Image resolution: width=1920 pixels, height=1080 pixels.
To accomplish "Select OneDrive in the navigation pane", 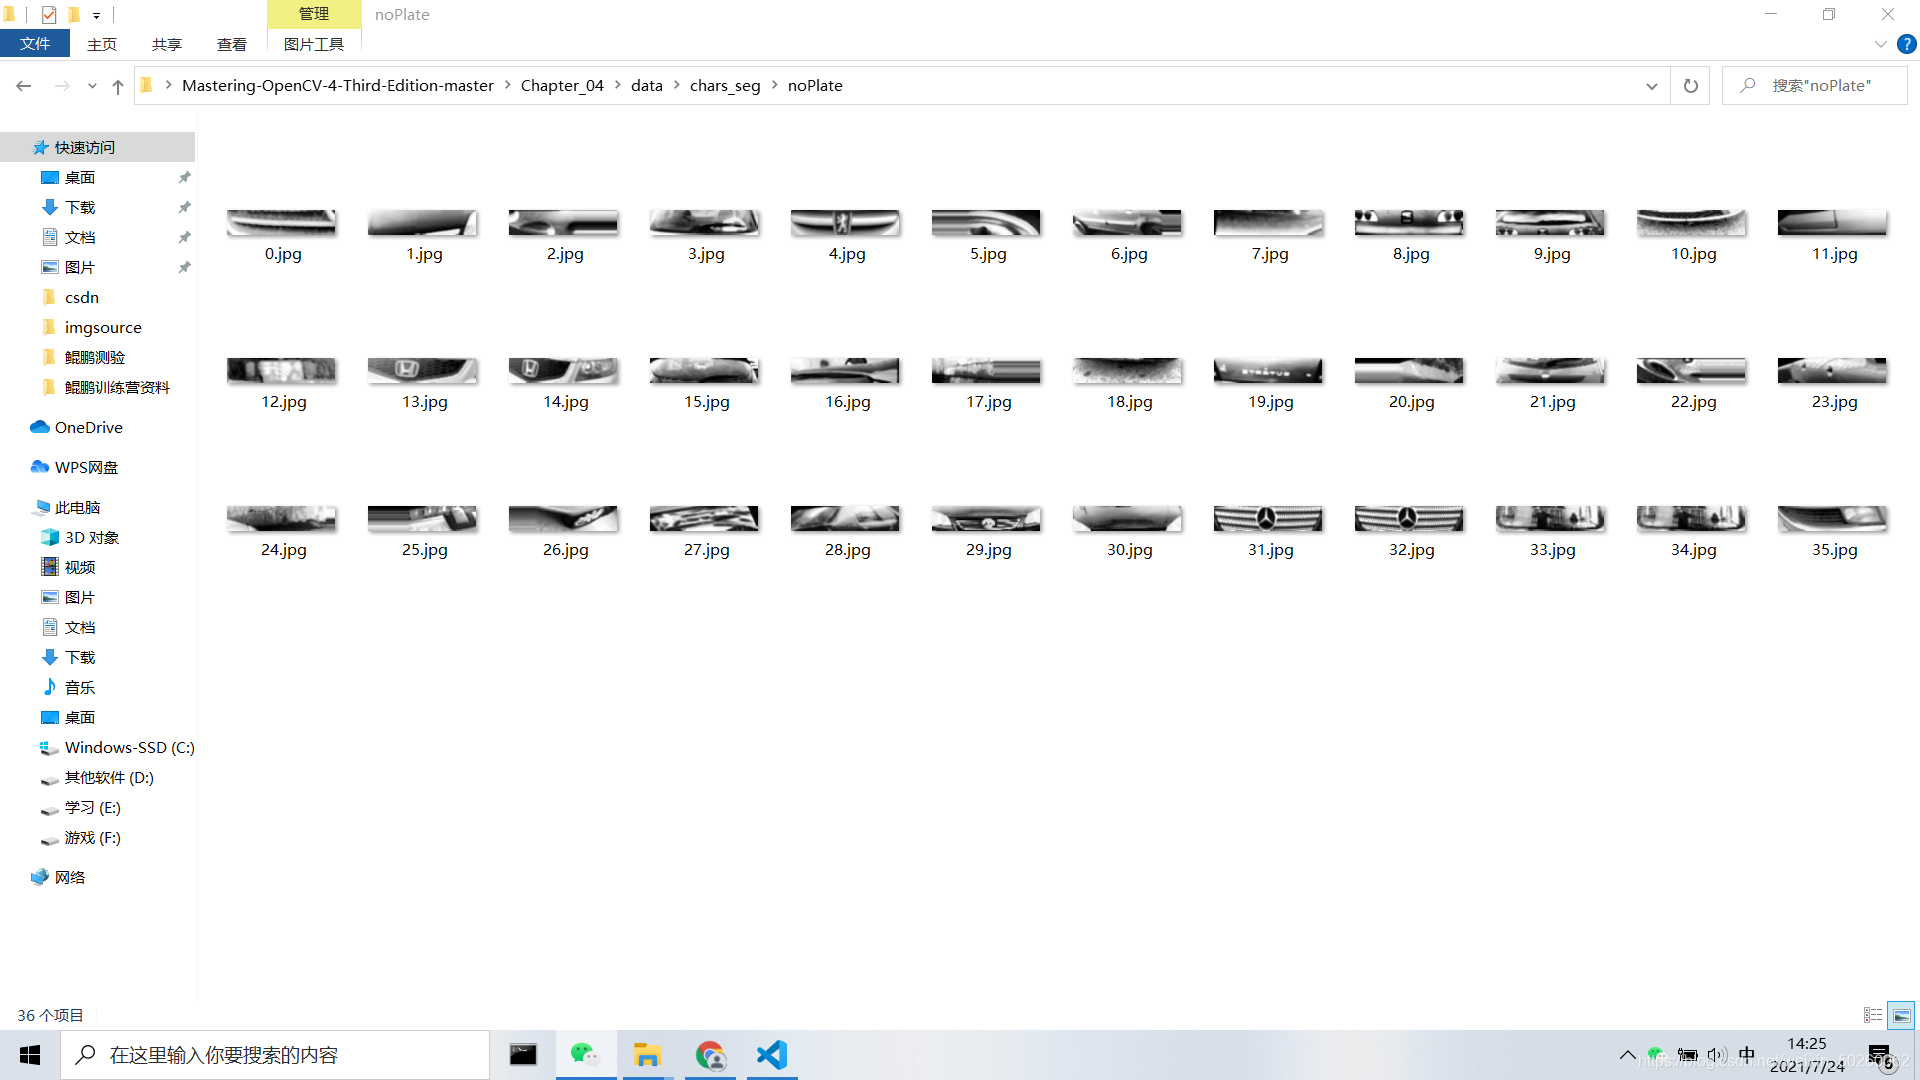I will pyautogui.click(x=88, y=427).
